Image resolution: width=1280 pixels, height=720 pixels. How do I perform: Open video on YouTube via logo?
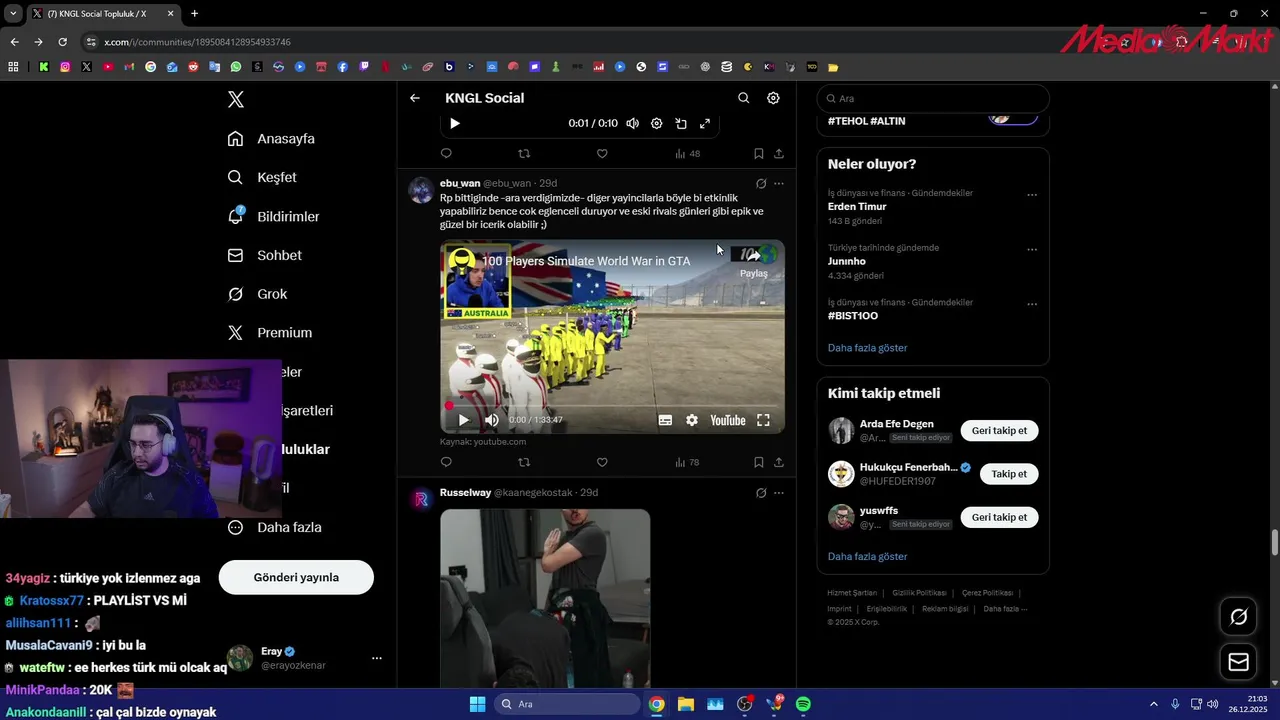point(728,421)
